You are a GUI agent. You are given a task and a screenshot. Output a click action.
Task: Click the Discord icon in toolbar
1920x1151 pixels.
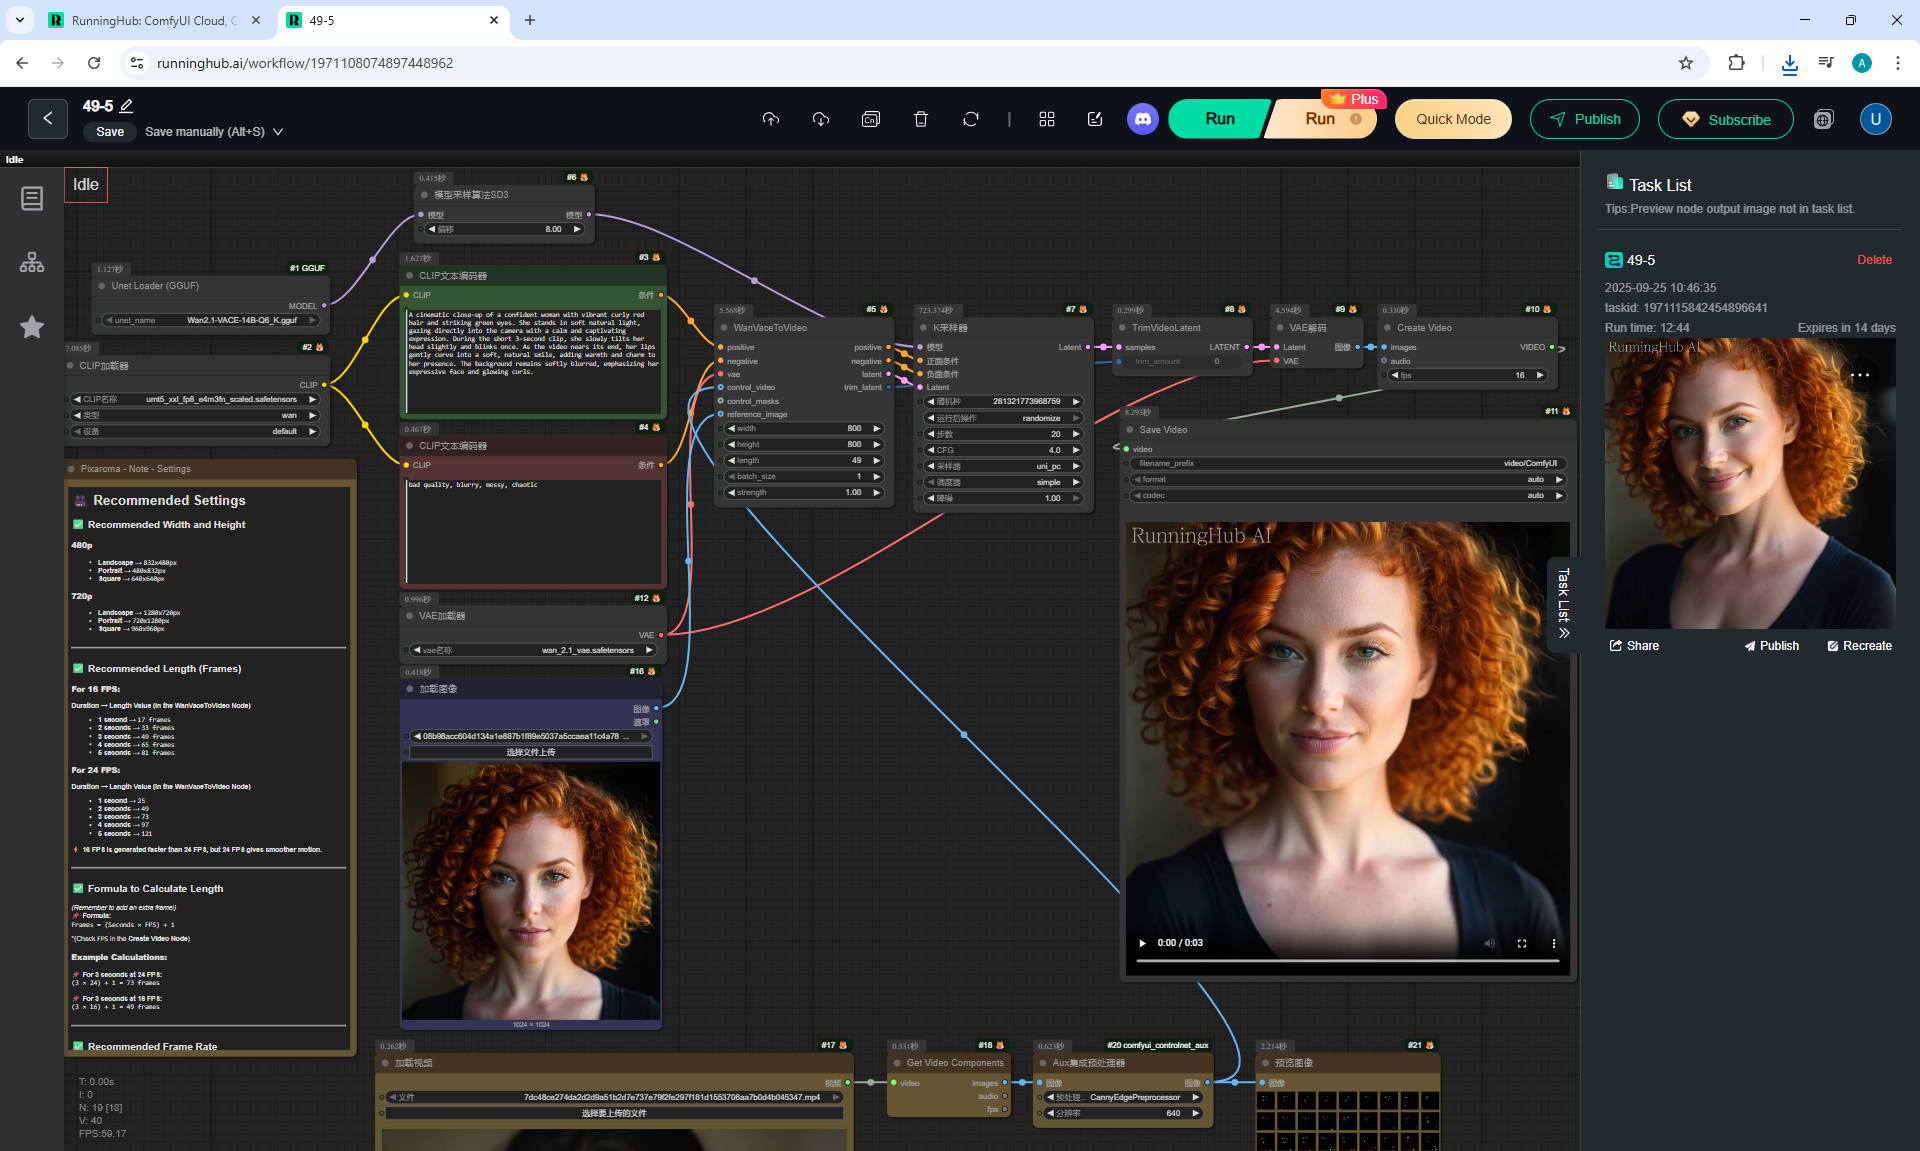pyautogui.click(x=1142, y=119)
